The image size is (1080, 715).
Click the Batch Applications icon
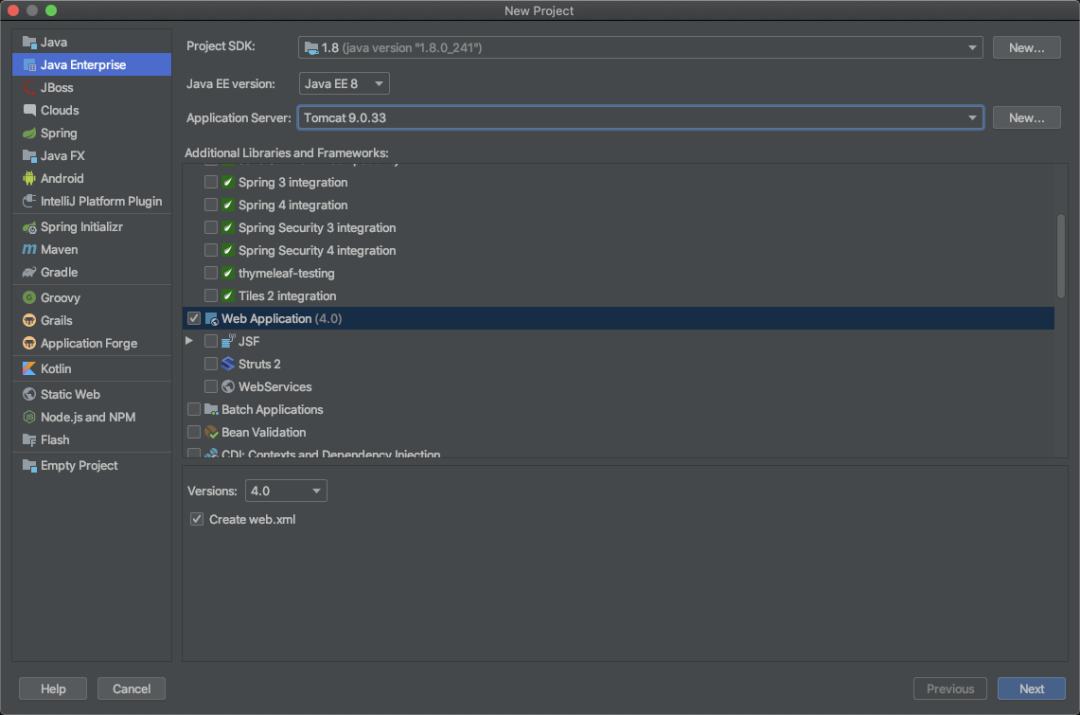tap(211, 409)
